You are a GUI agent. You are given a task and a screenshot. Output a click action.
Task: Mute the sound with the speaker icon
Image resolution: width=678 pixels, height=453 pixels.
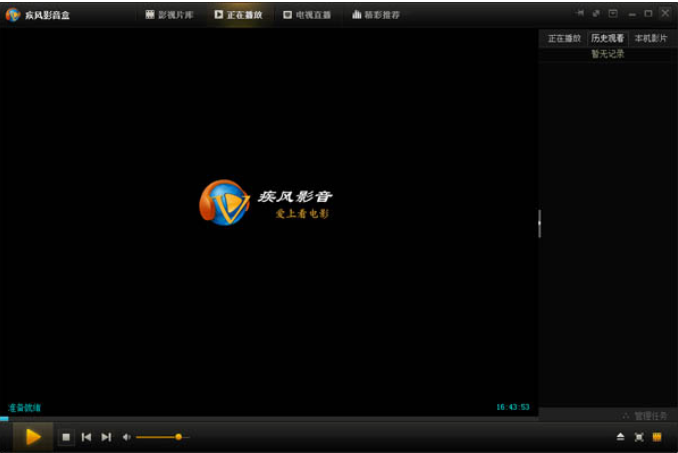coord(126,437)
